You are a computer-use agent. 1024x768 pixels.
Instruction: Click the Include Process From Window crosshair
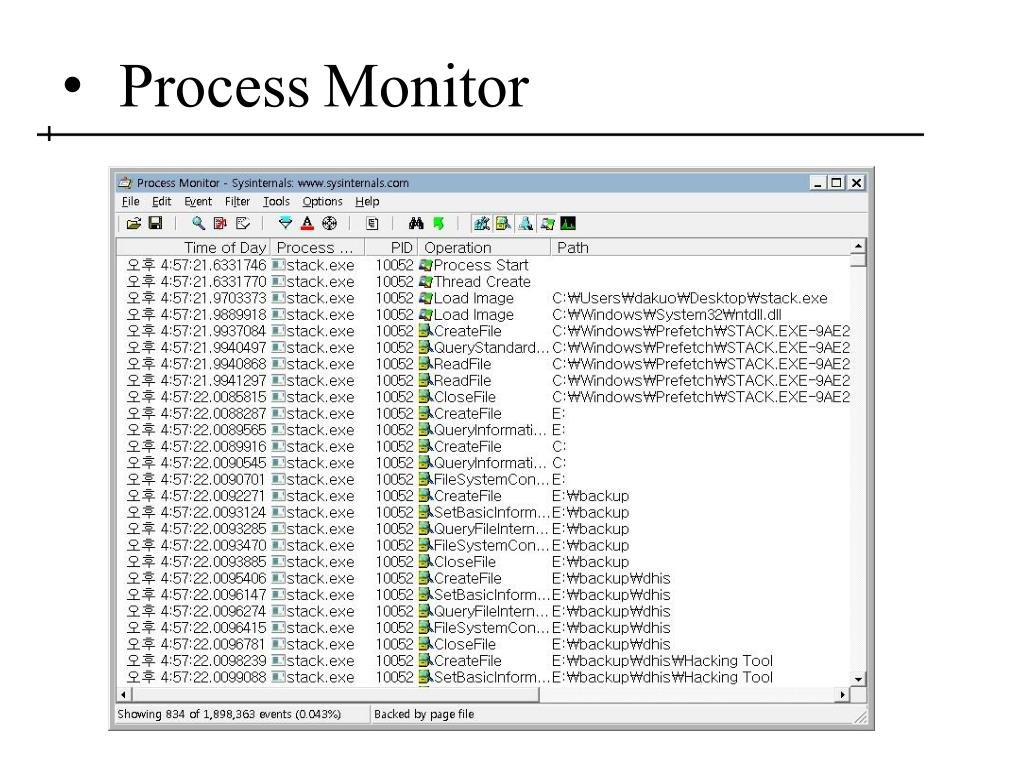[330, 223]
